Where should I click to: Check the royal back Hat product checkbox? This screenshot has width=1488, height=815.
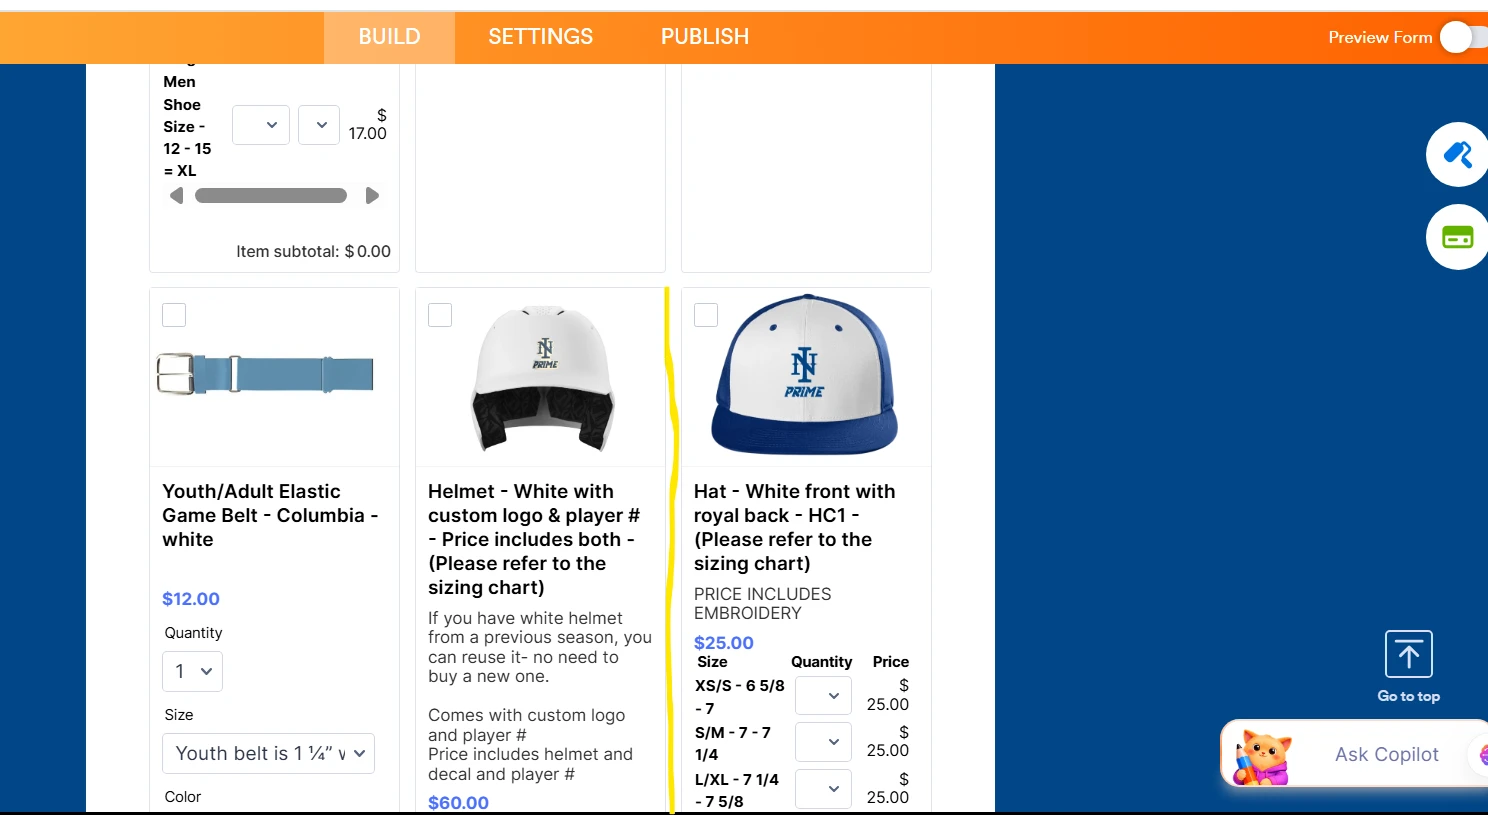705,314
